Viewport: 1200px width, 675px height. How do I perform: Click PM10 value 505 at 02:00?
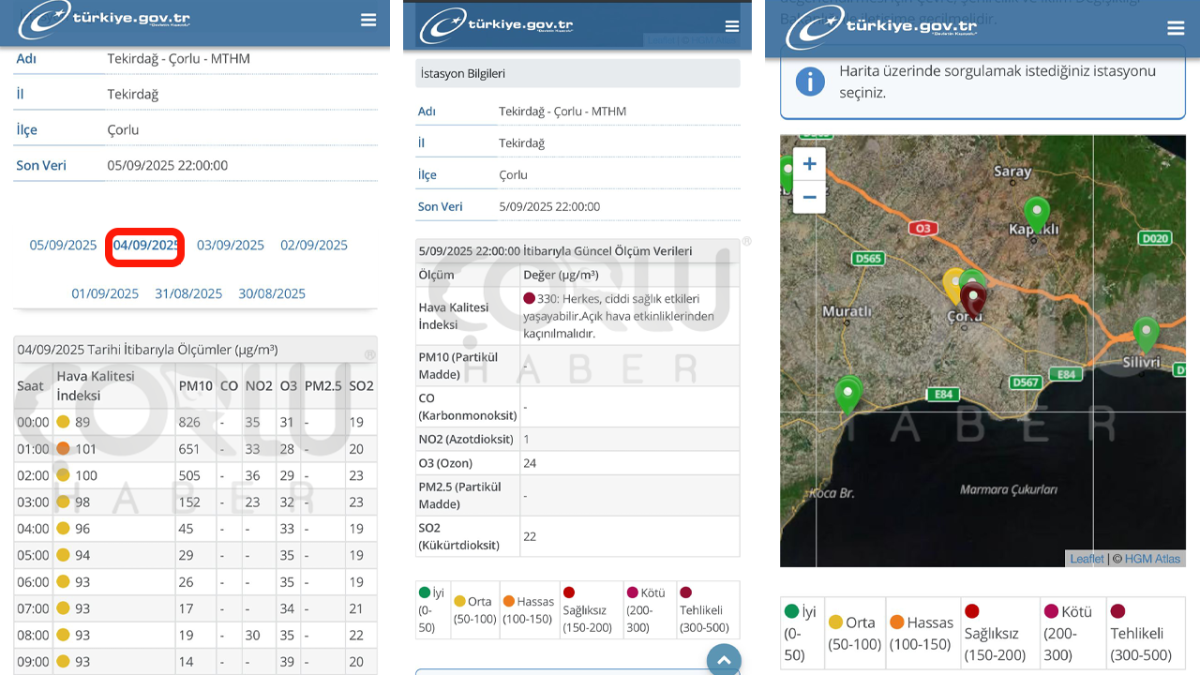pos(190,475)
